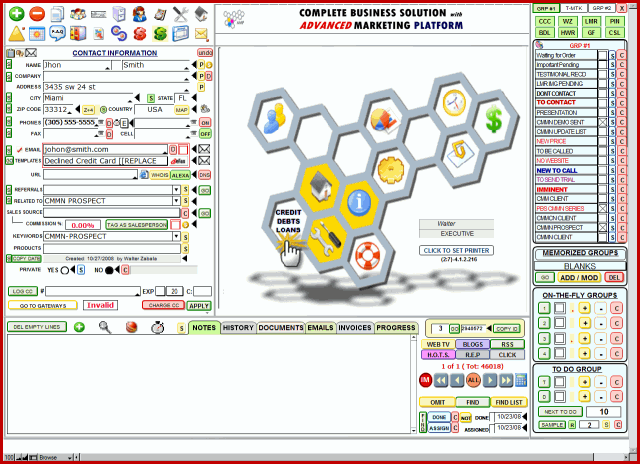640x464 pixels.
Task: Click the Go To Gateways button
Action: 42,305
